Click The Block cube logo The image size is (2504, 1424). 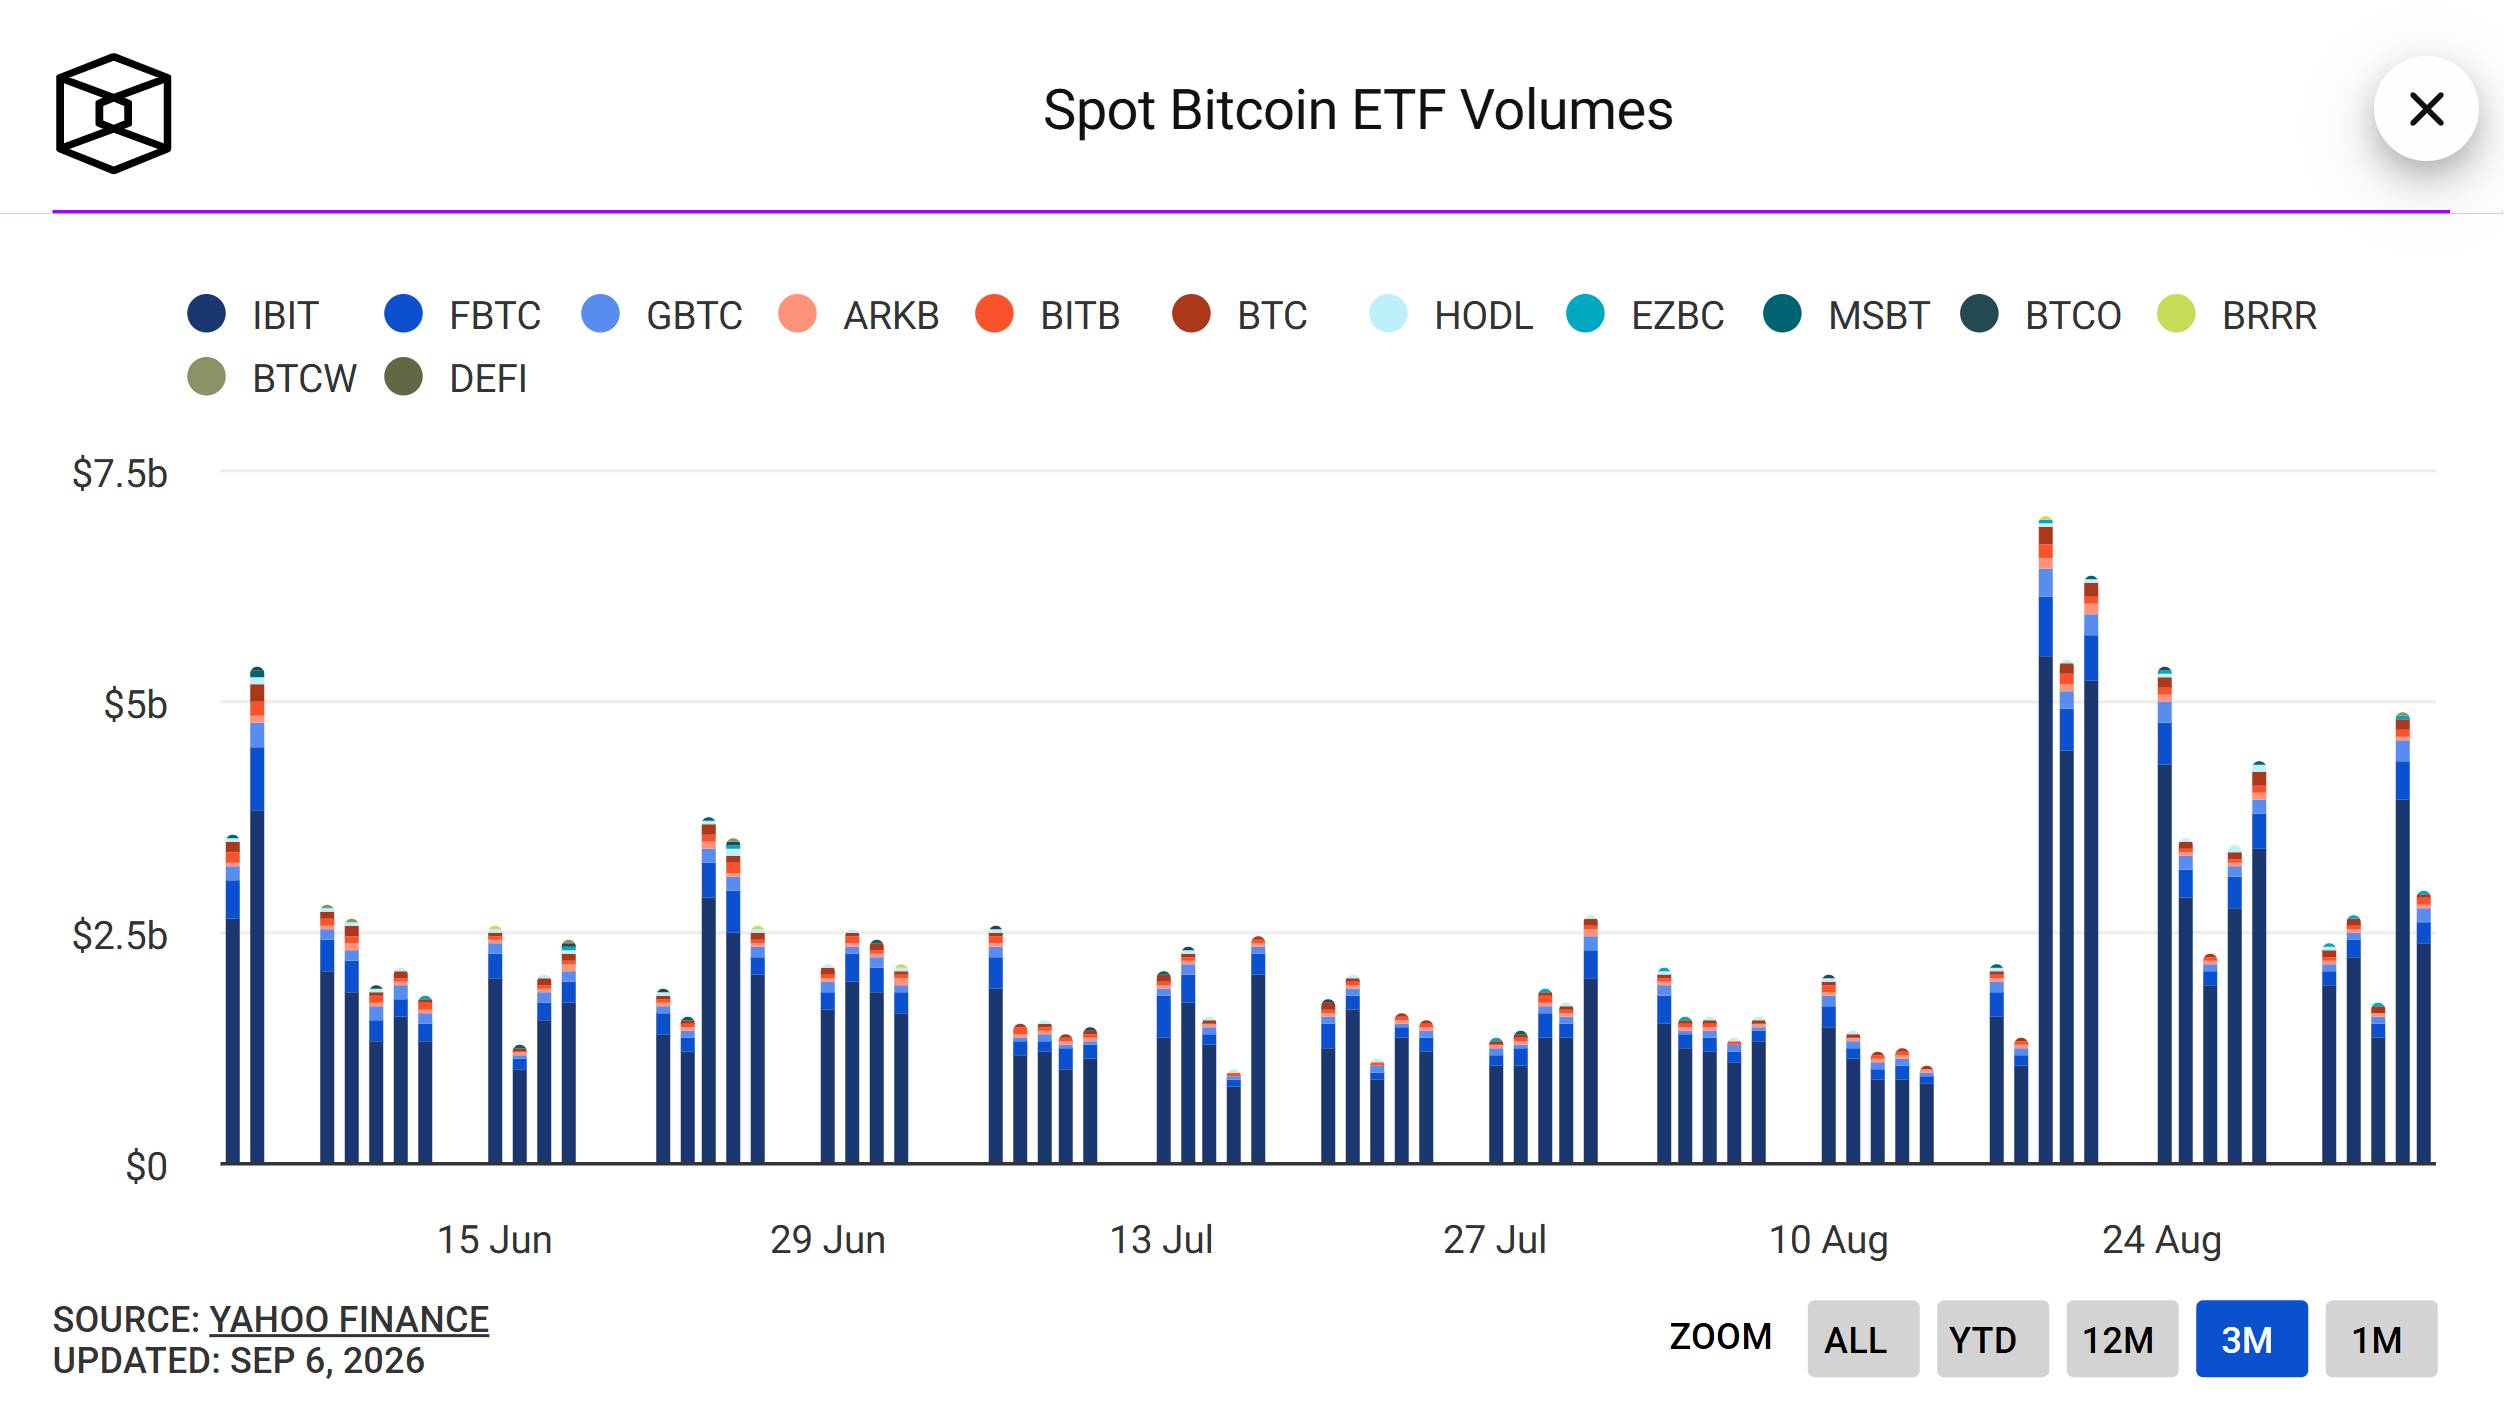(x=113, y=113)
